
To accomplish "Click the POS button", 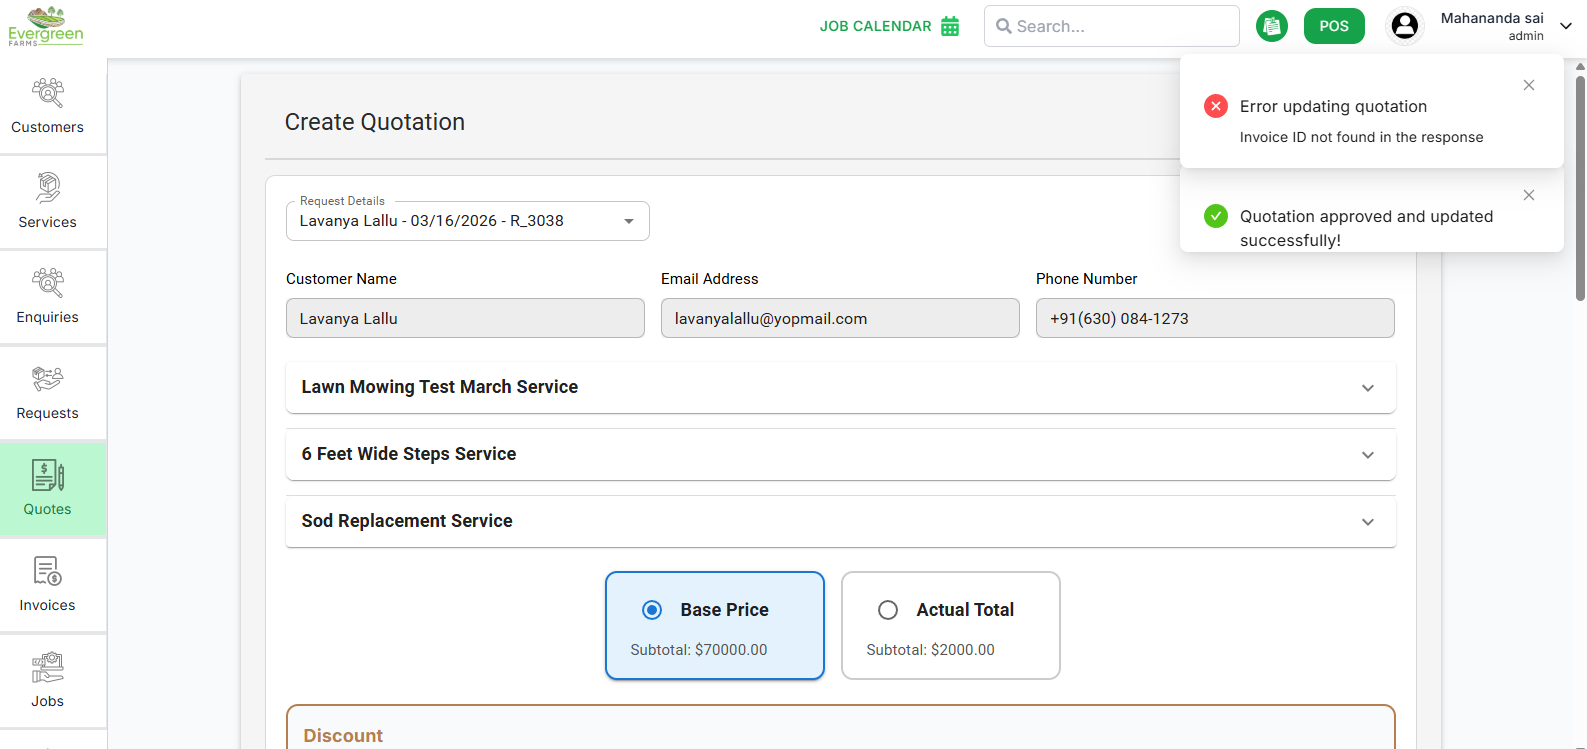I will 1333,26.
